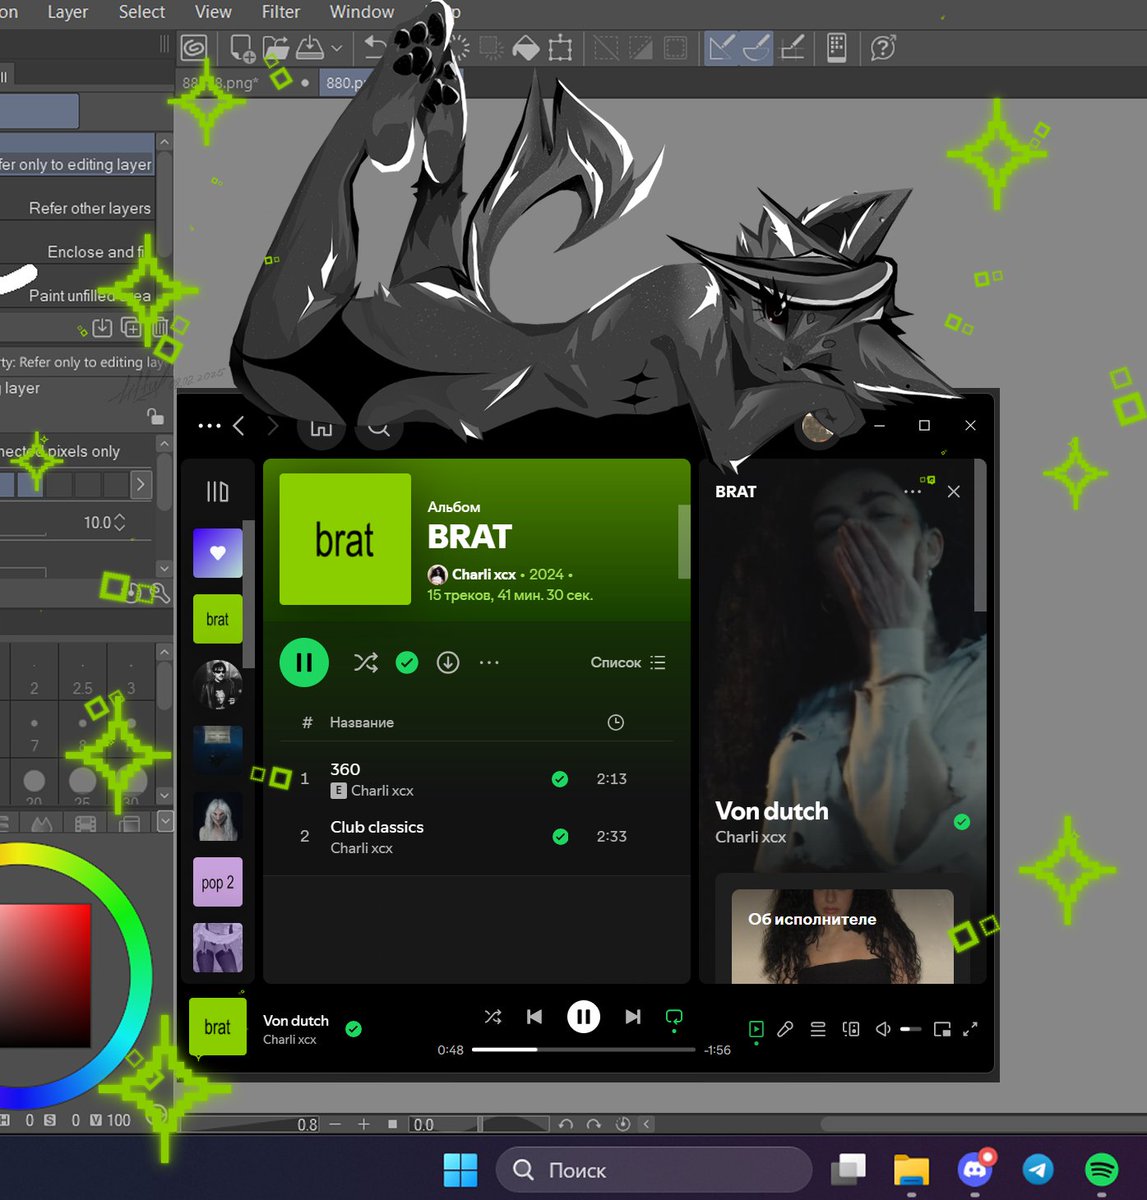The width and height of the screenshot is (1147, 1200).
Task: Open the Select menu
Action: point(142,12)
